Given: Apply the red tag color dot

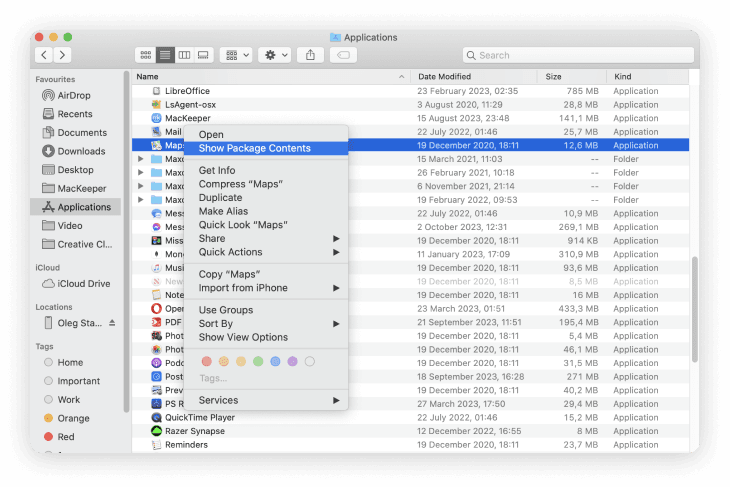Looking at the screenshot, I should click(207, 361).
